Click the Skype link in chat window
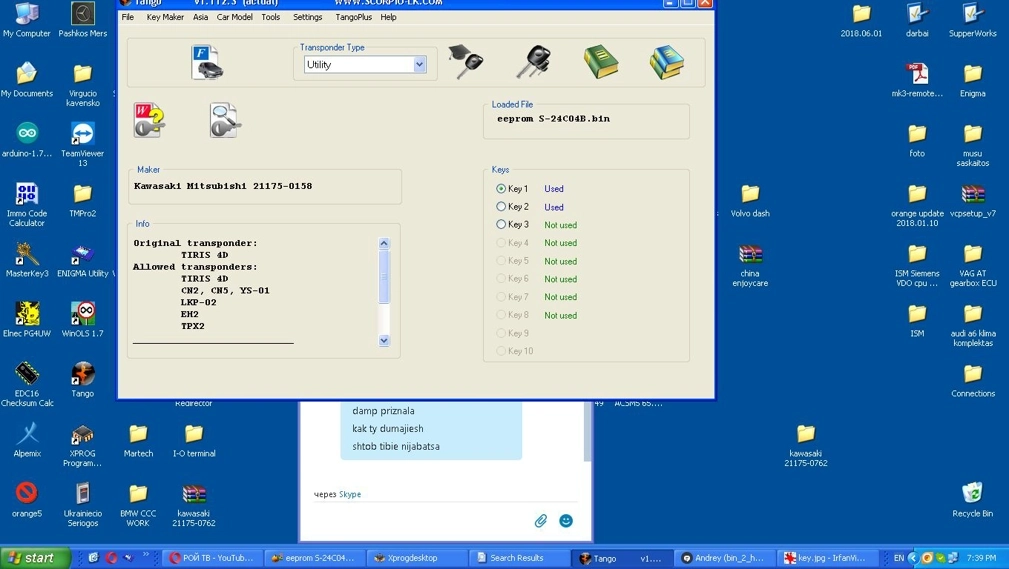This screenshot has height=569, width=1009. pyautogui.click(x=350, y=494)
